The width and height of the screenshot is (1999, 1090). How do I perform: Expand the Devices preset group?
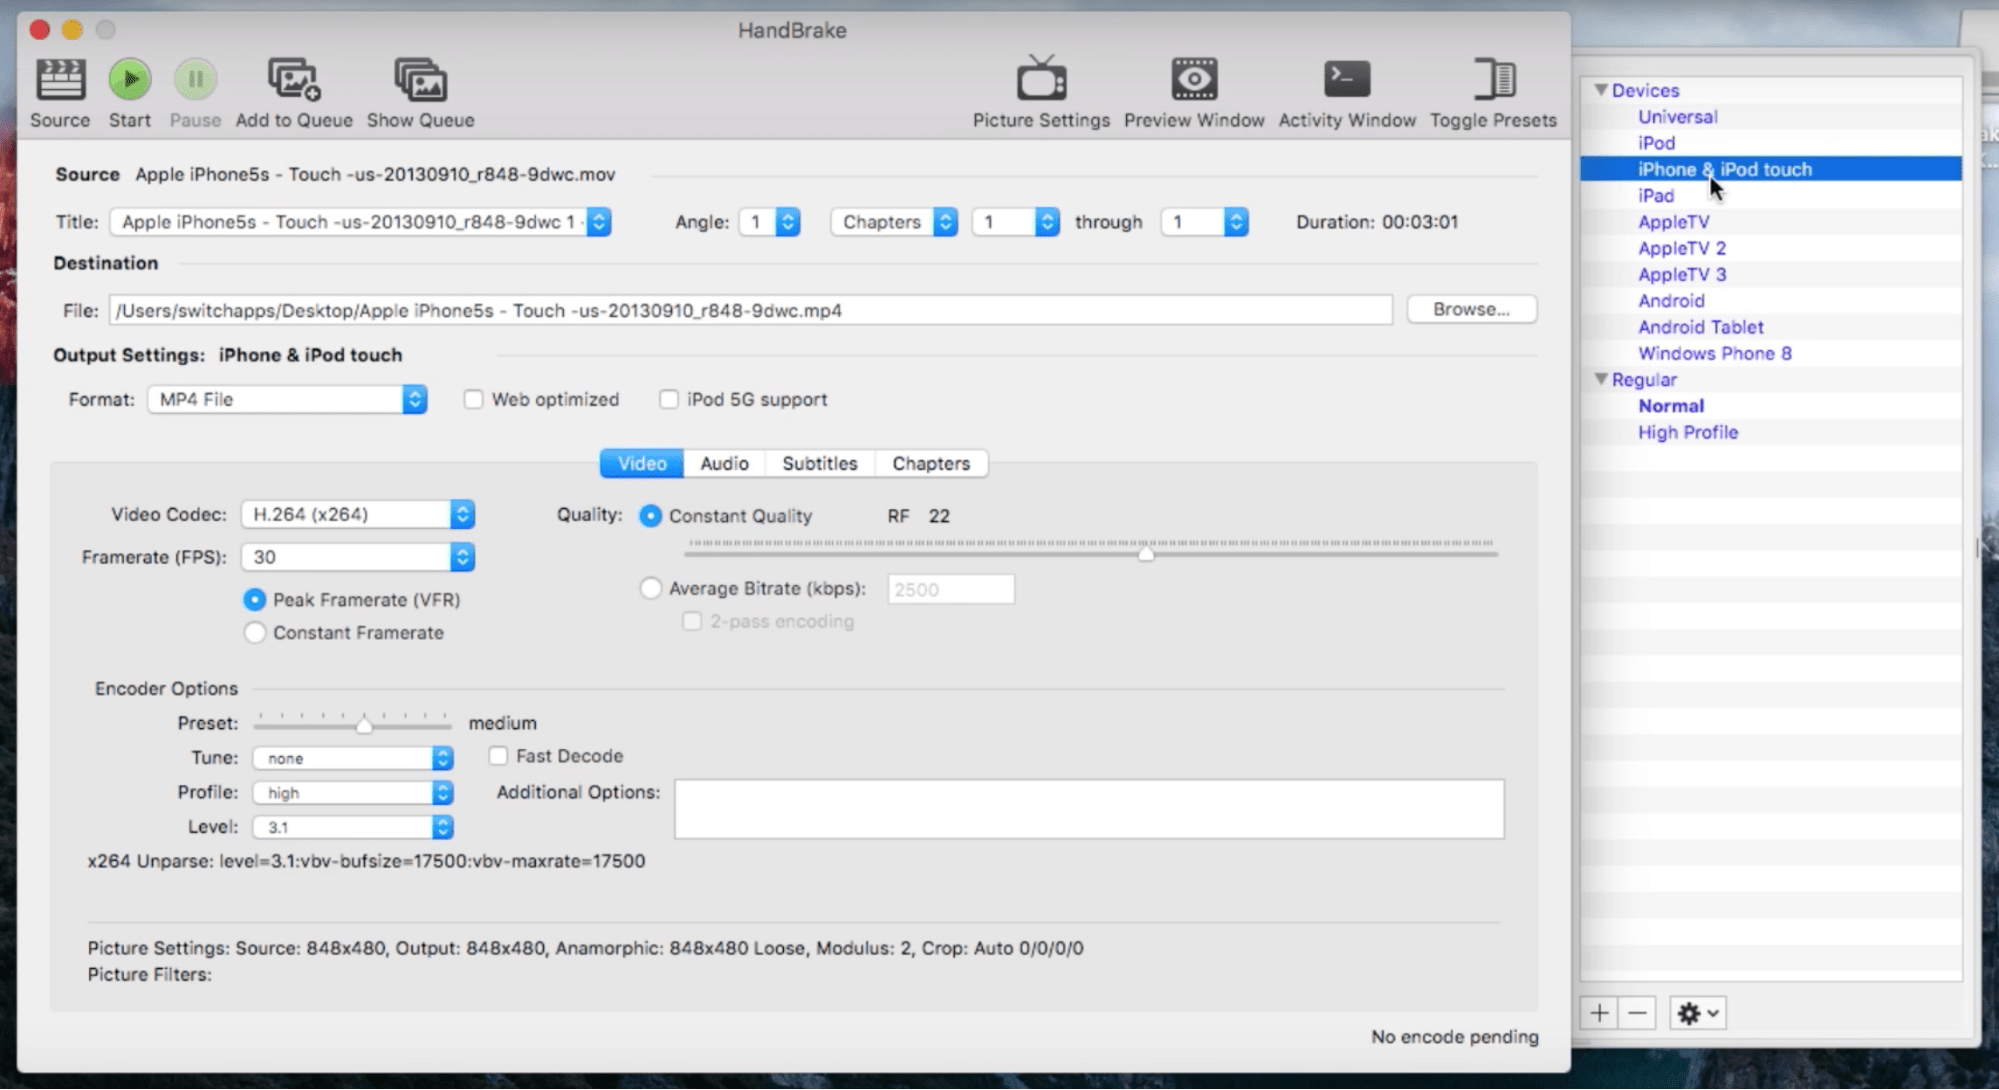[x=1601, y=90]
